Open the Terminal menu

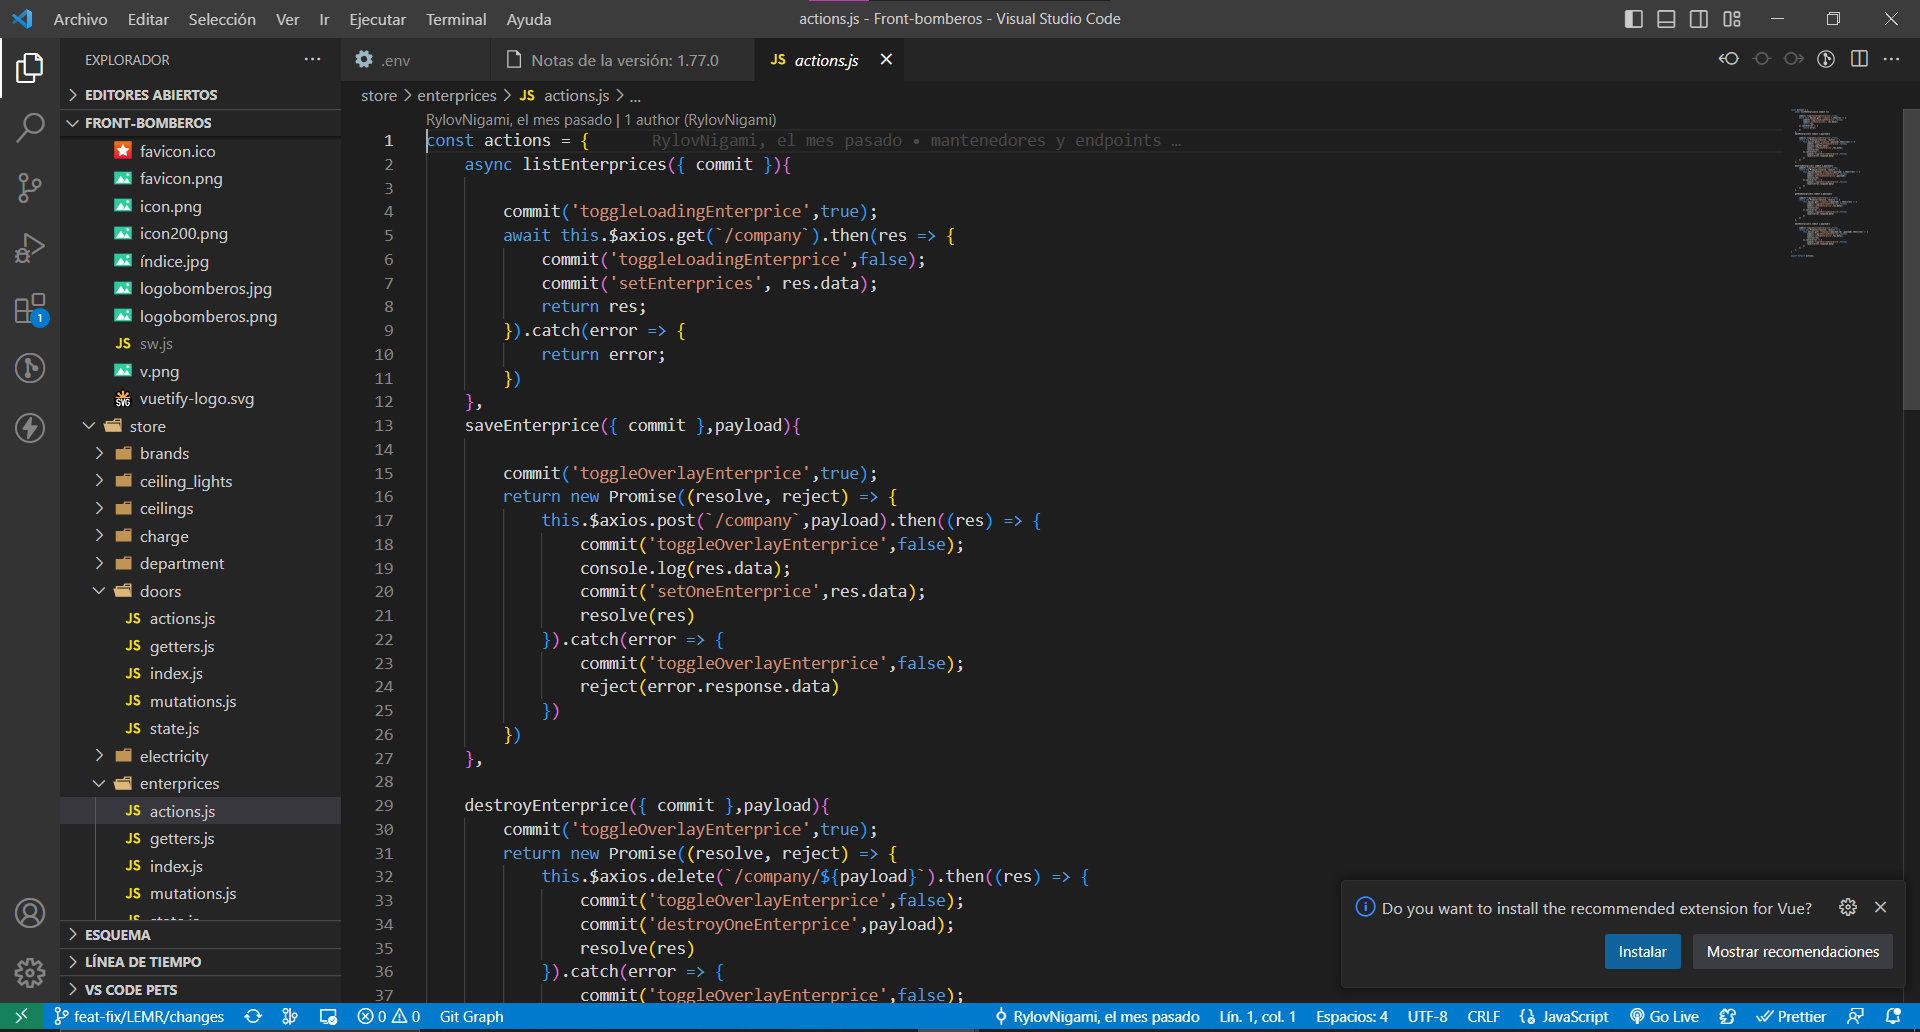456,19
